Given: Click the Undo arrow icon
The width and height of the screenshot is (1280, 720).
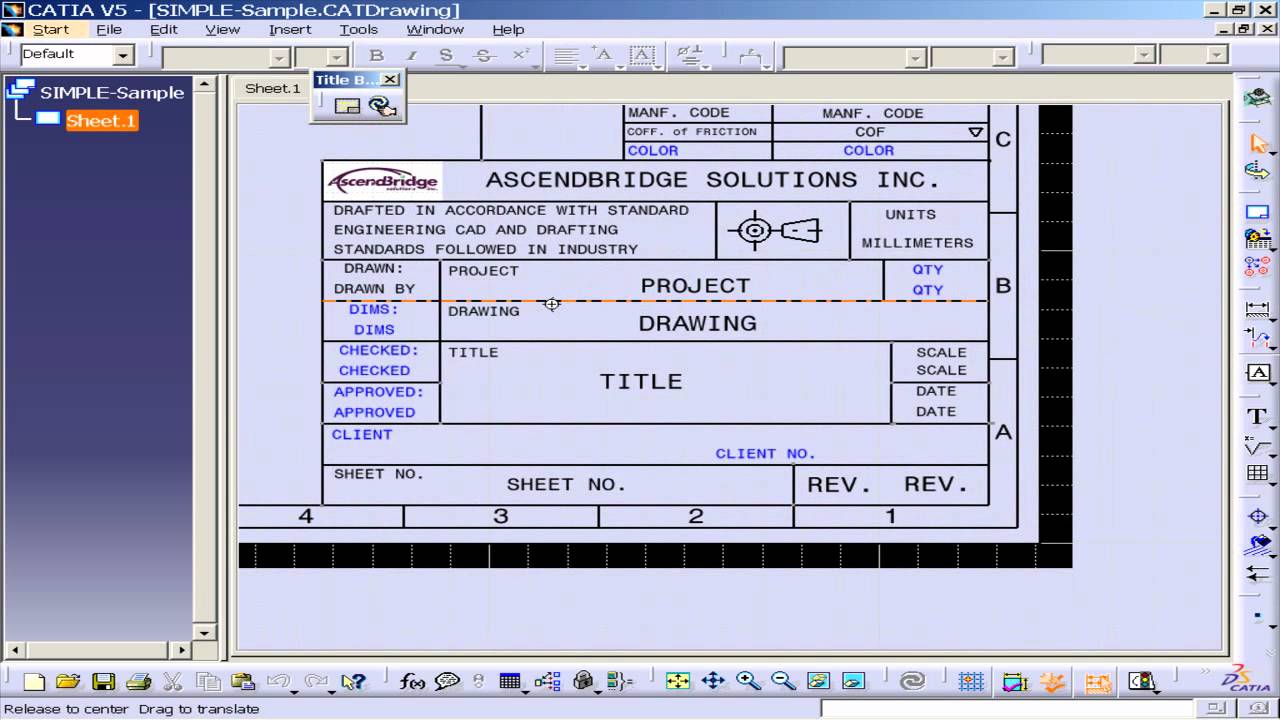Looking at the screenshot, I should (x=279, y=681).
